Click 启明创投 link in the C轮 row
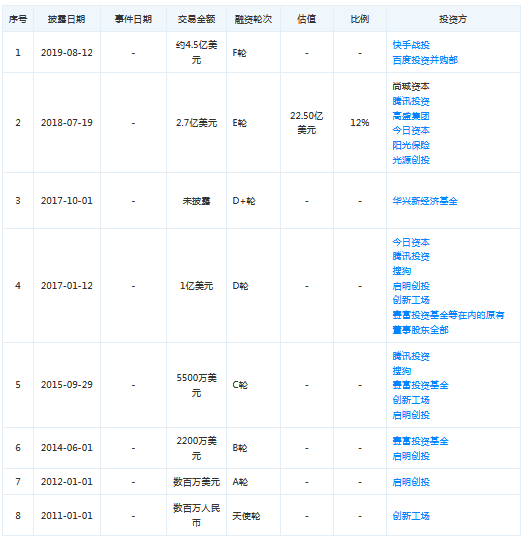This screenshot has height=536, width=521. [411, 415]
